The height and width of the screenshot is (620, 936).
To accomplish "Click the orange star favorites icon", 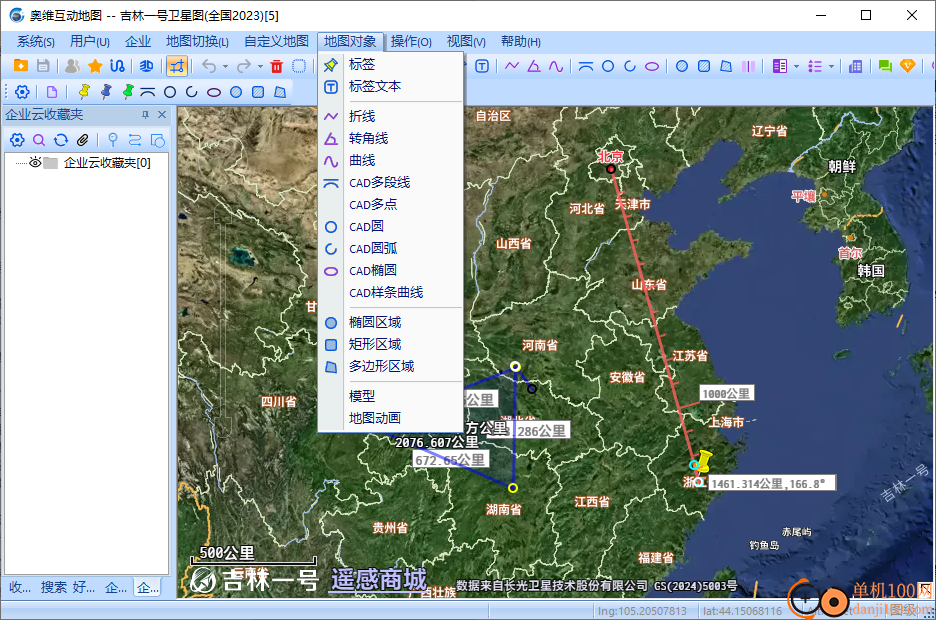I will point(95,66).
